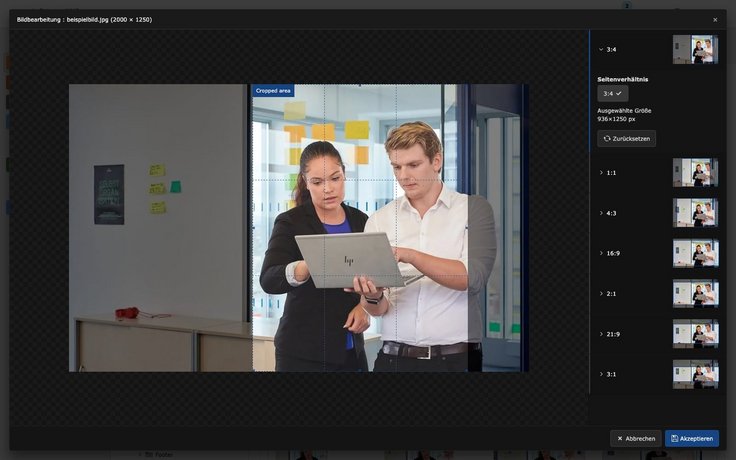Image resolution: width=736 pixels, height=460 pixels.
Task: Toggle the 3:4 Seitenverhältnis ratio button
Action: coord(613,93)
